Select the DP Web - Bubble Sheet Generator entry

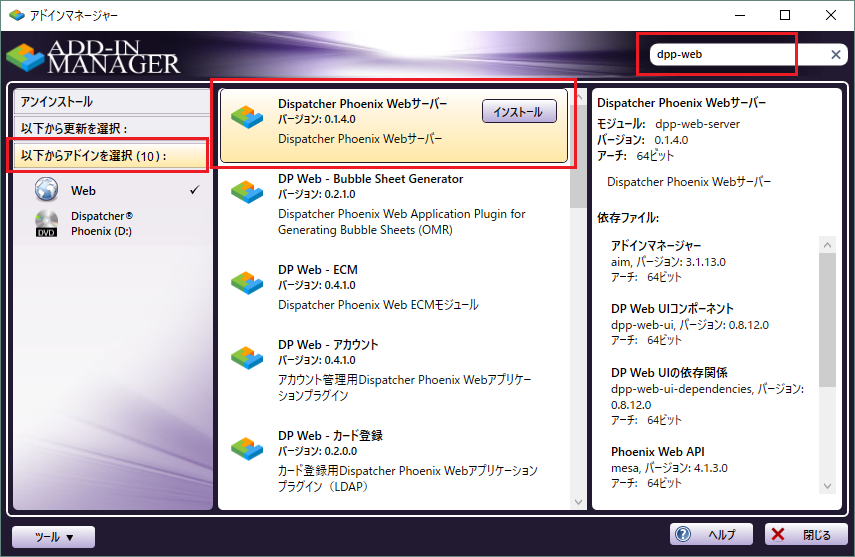[394, 204]
